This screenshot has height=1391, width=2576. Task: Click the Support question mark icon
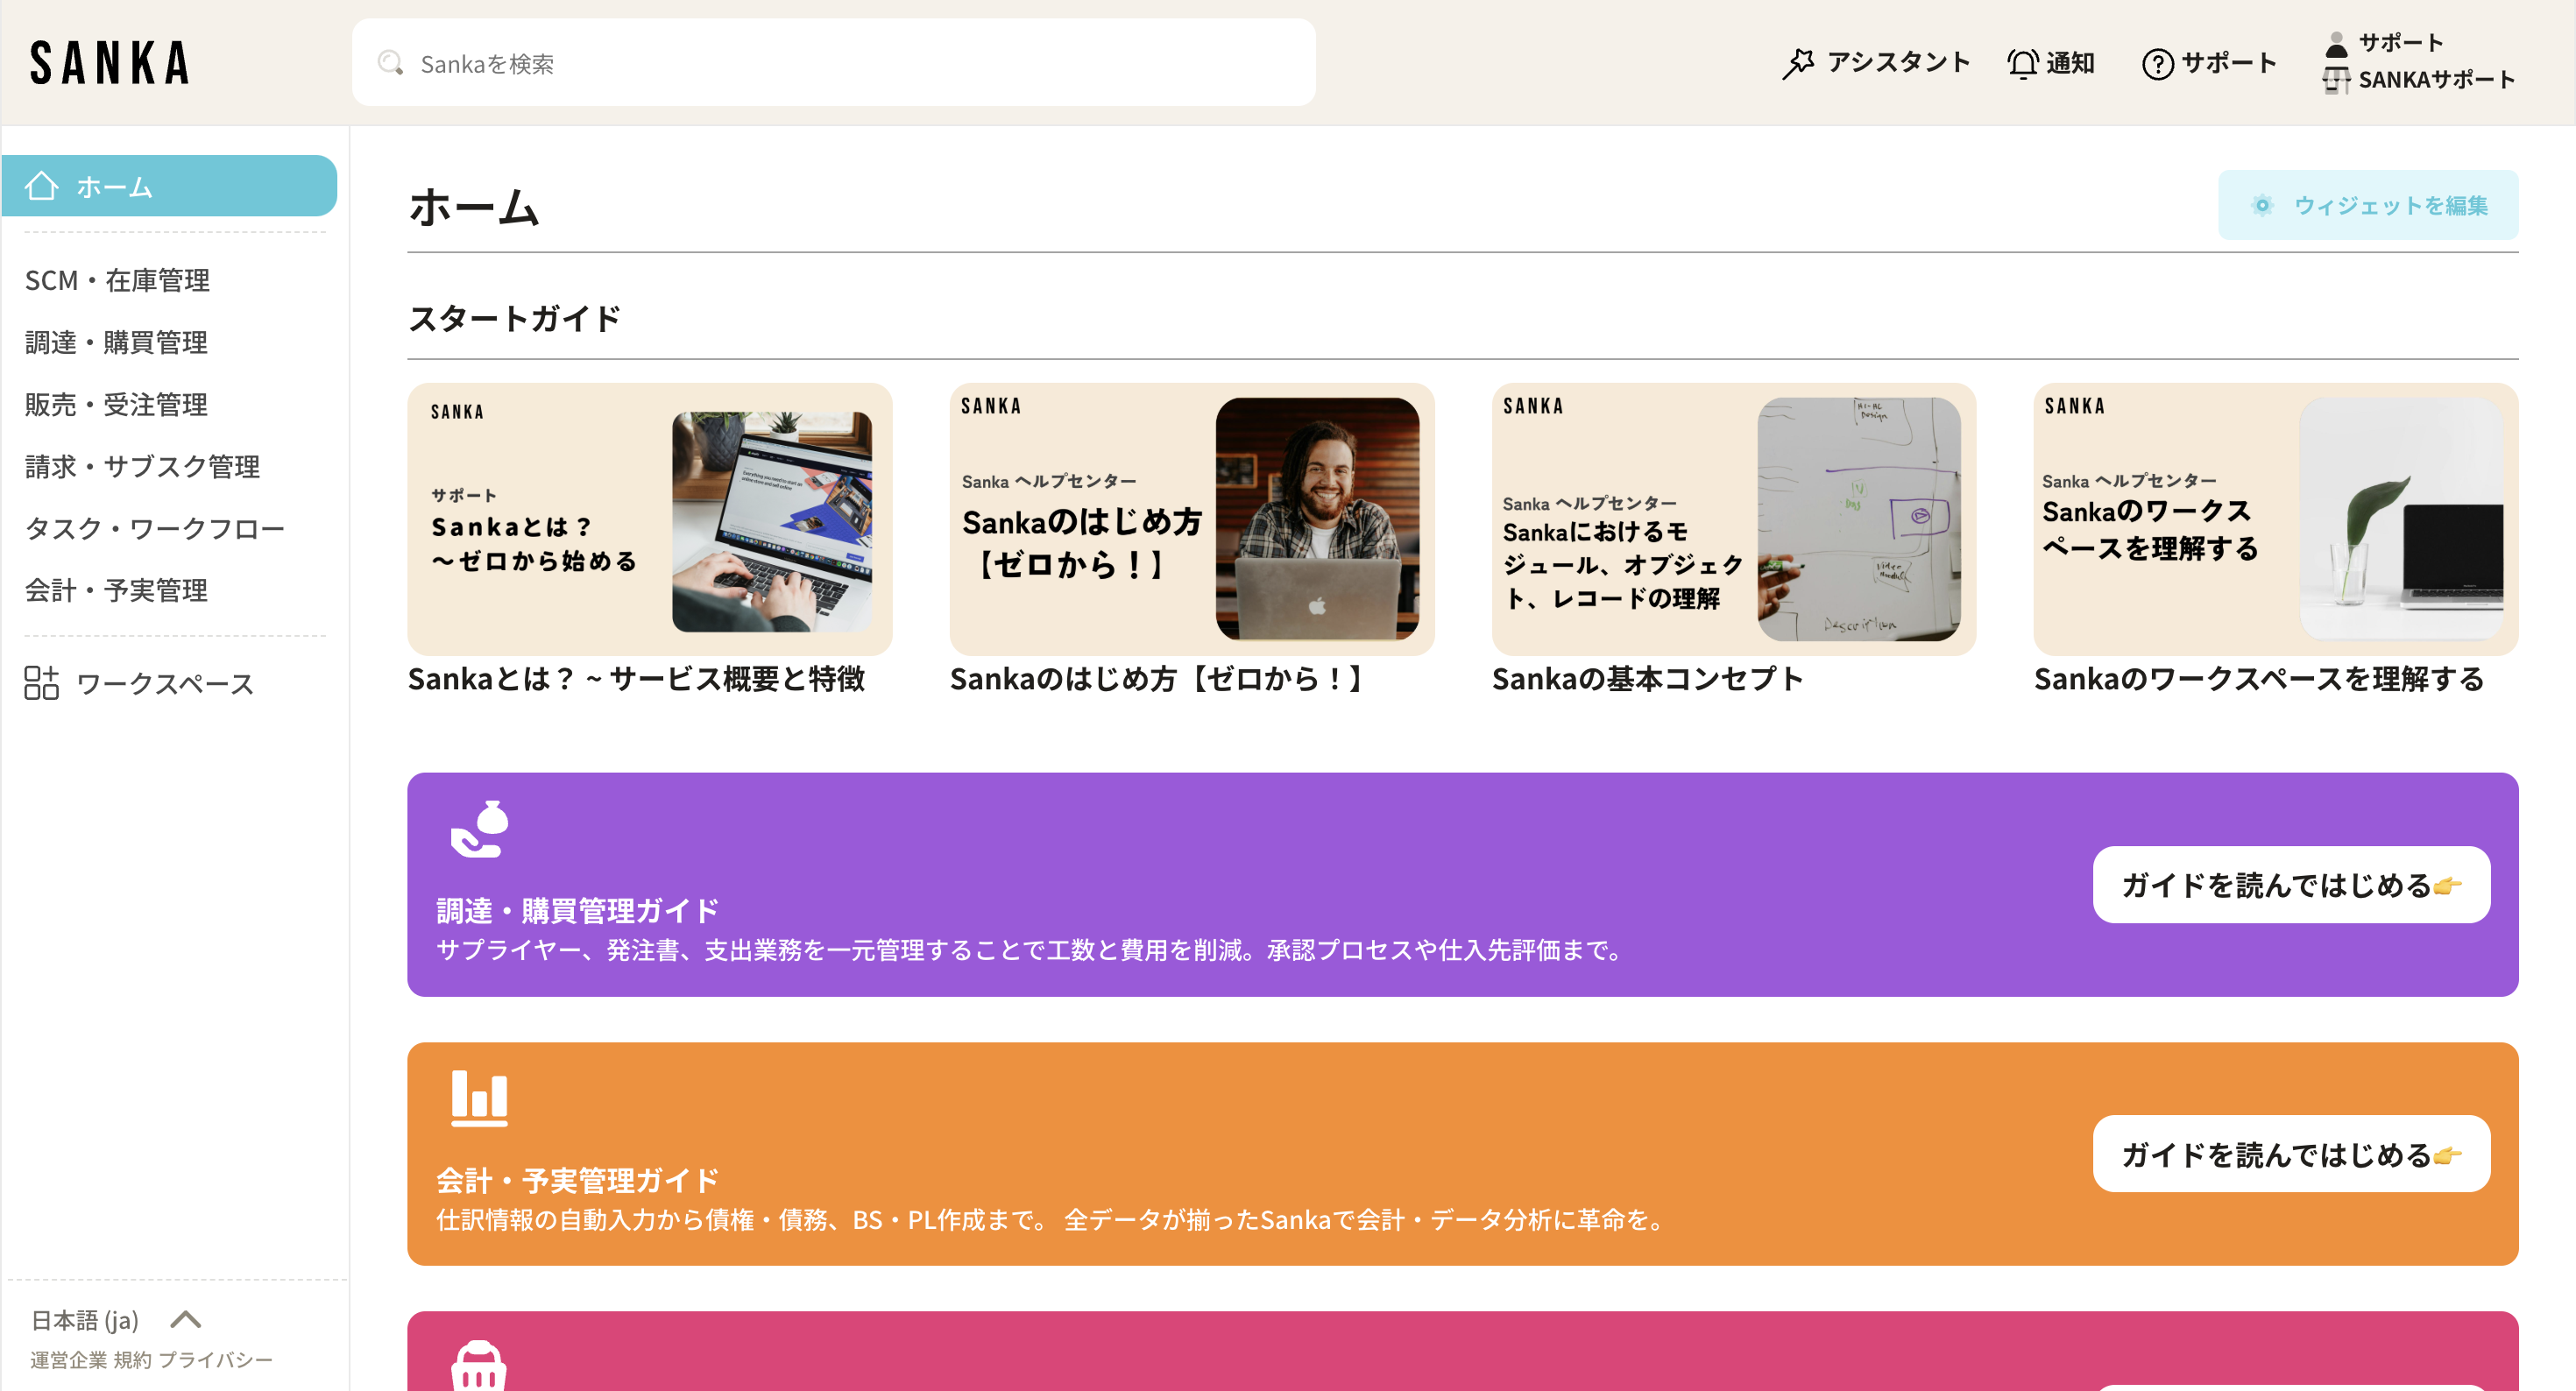pos(2157,63)
